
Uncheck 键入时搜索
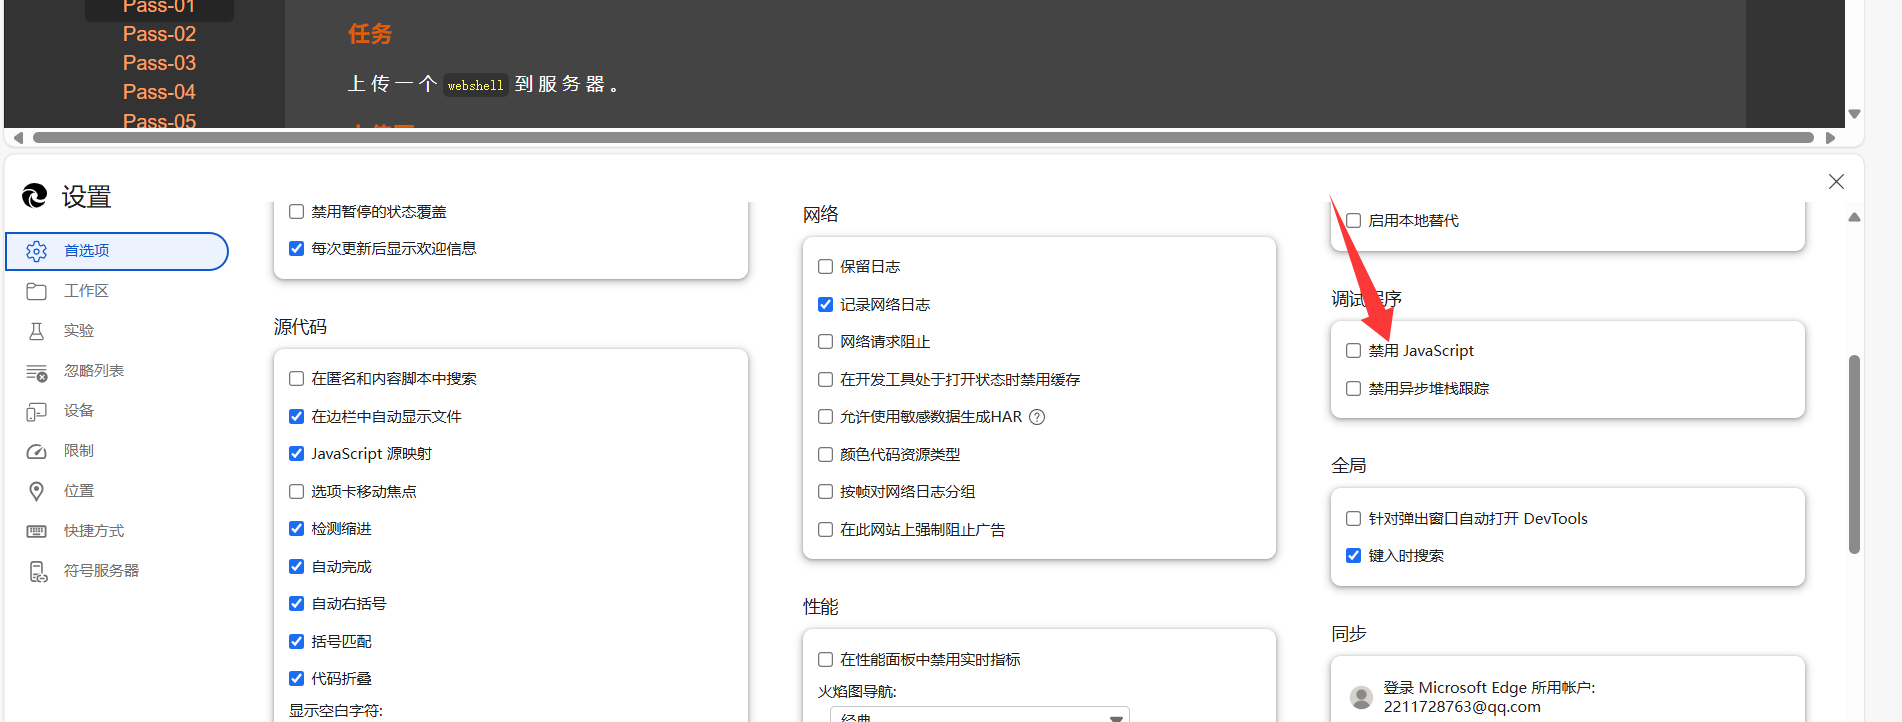[x=1353, y=556]
